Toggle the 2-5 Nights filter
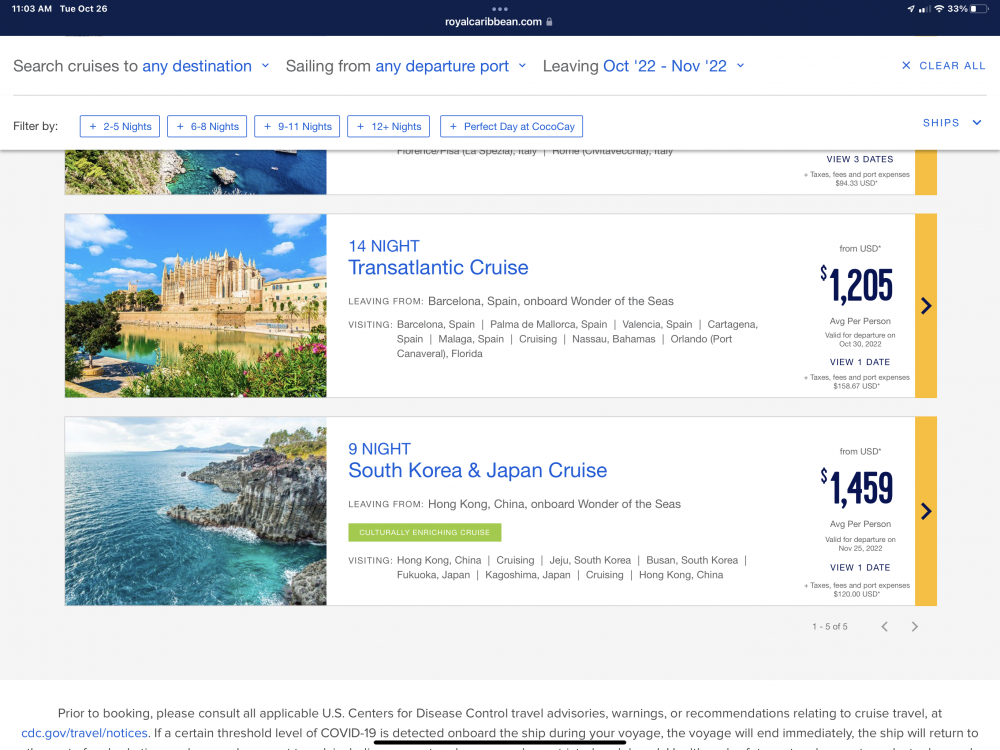 [x=119, y=127]
